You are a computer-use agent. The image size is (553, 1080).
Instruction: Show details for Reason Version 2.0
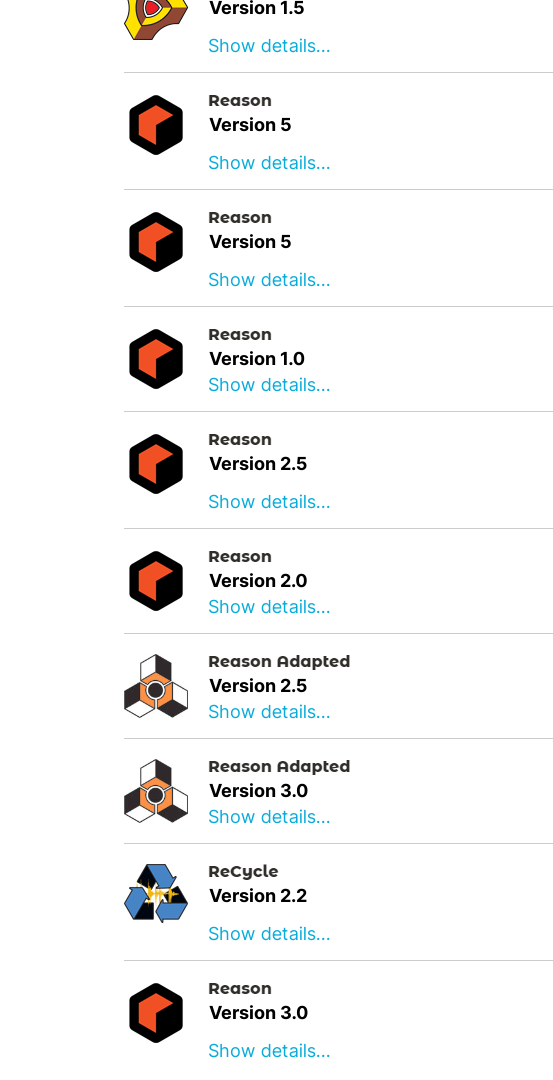pos(269,606)
